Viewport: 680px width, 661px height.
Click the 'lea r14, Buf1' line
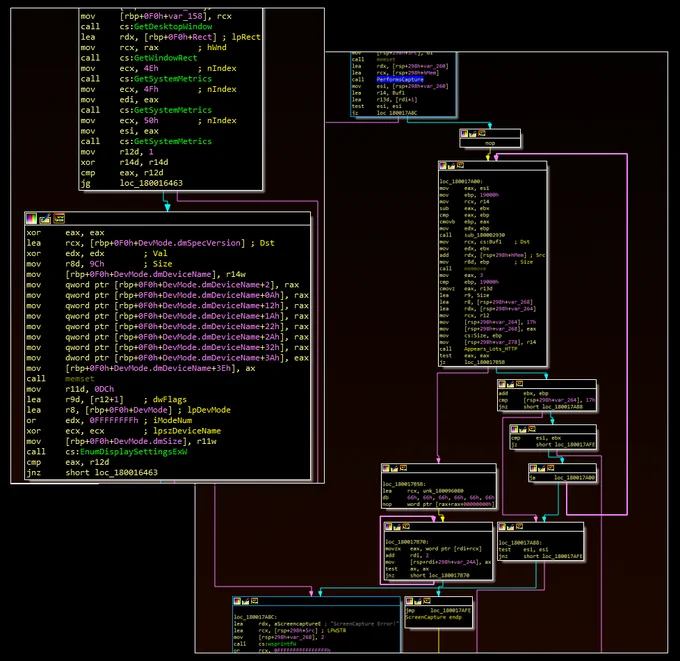[x=378, y=93]
